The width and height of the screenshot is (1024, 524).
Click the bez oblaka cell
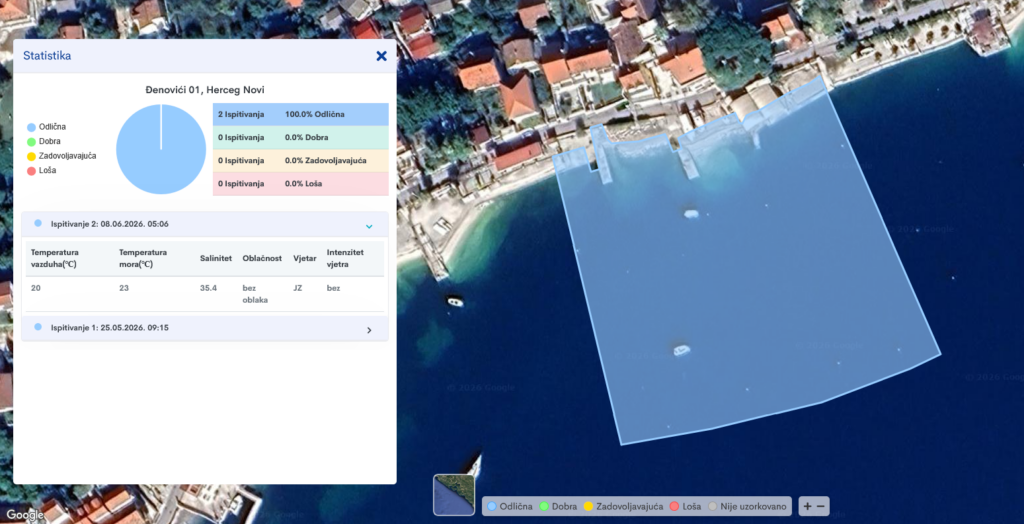(255, 294)
